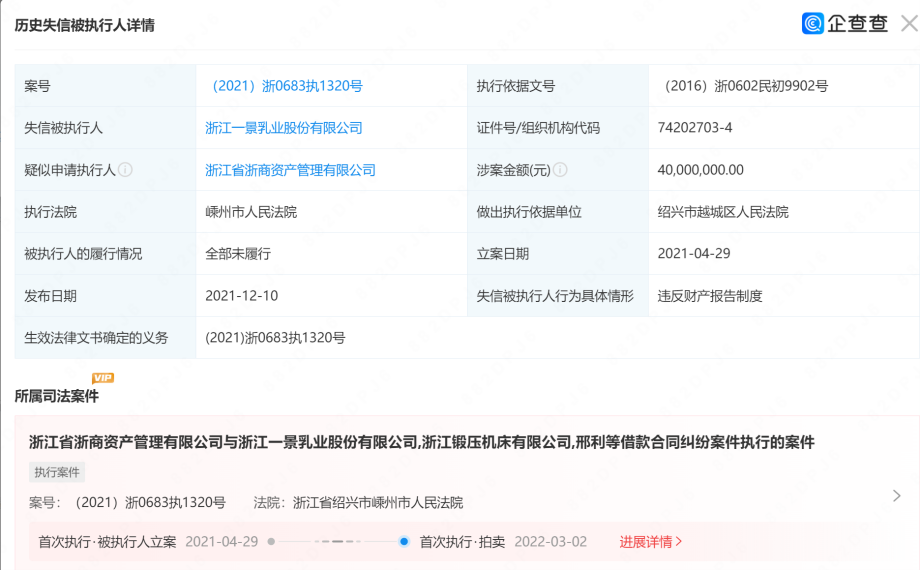Select auction date 2022-03-02
Viewport: 920px width, 570px height.
[x=550, y=541]
